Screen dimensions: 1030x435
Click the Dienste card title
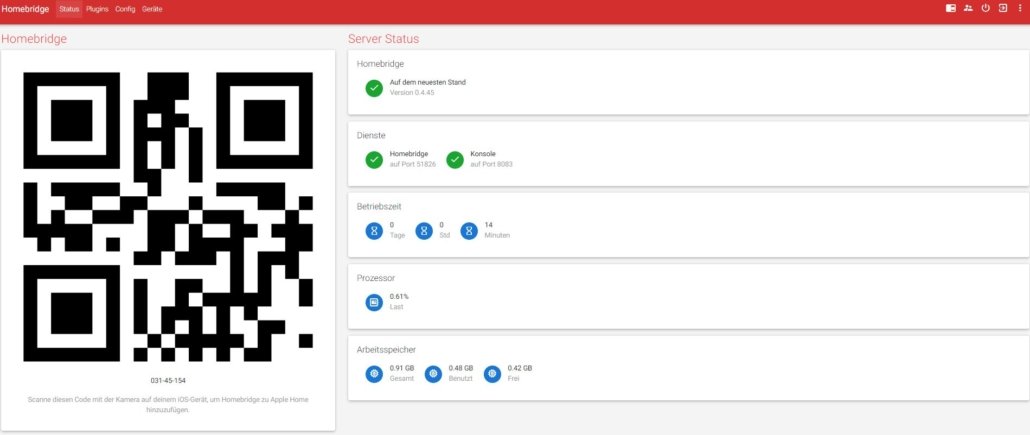(370, 135)
